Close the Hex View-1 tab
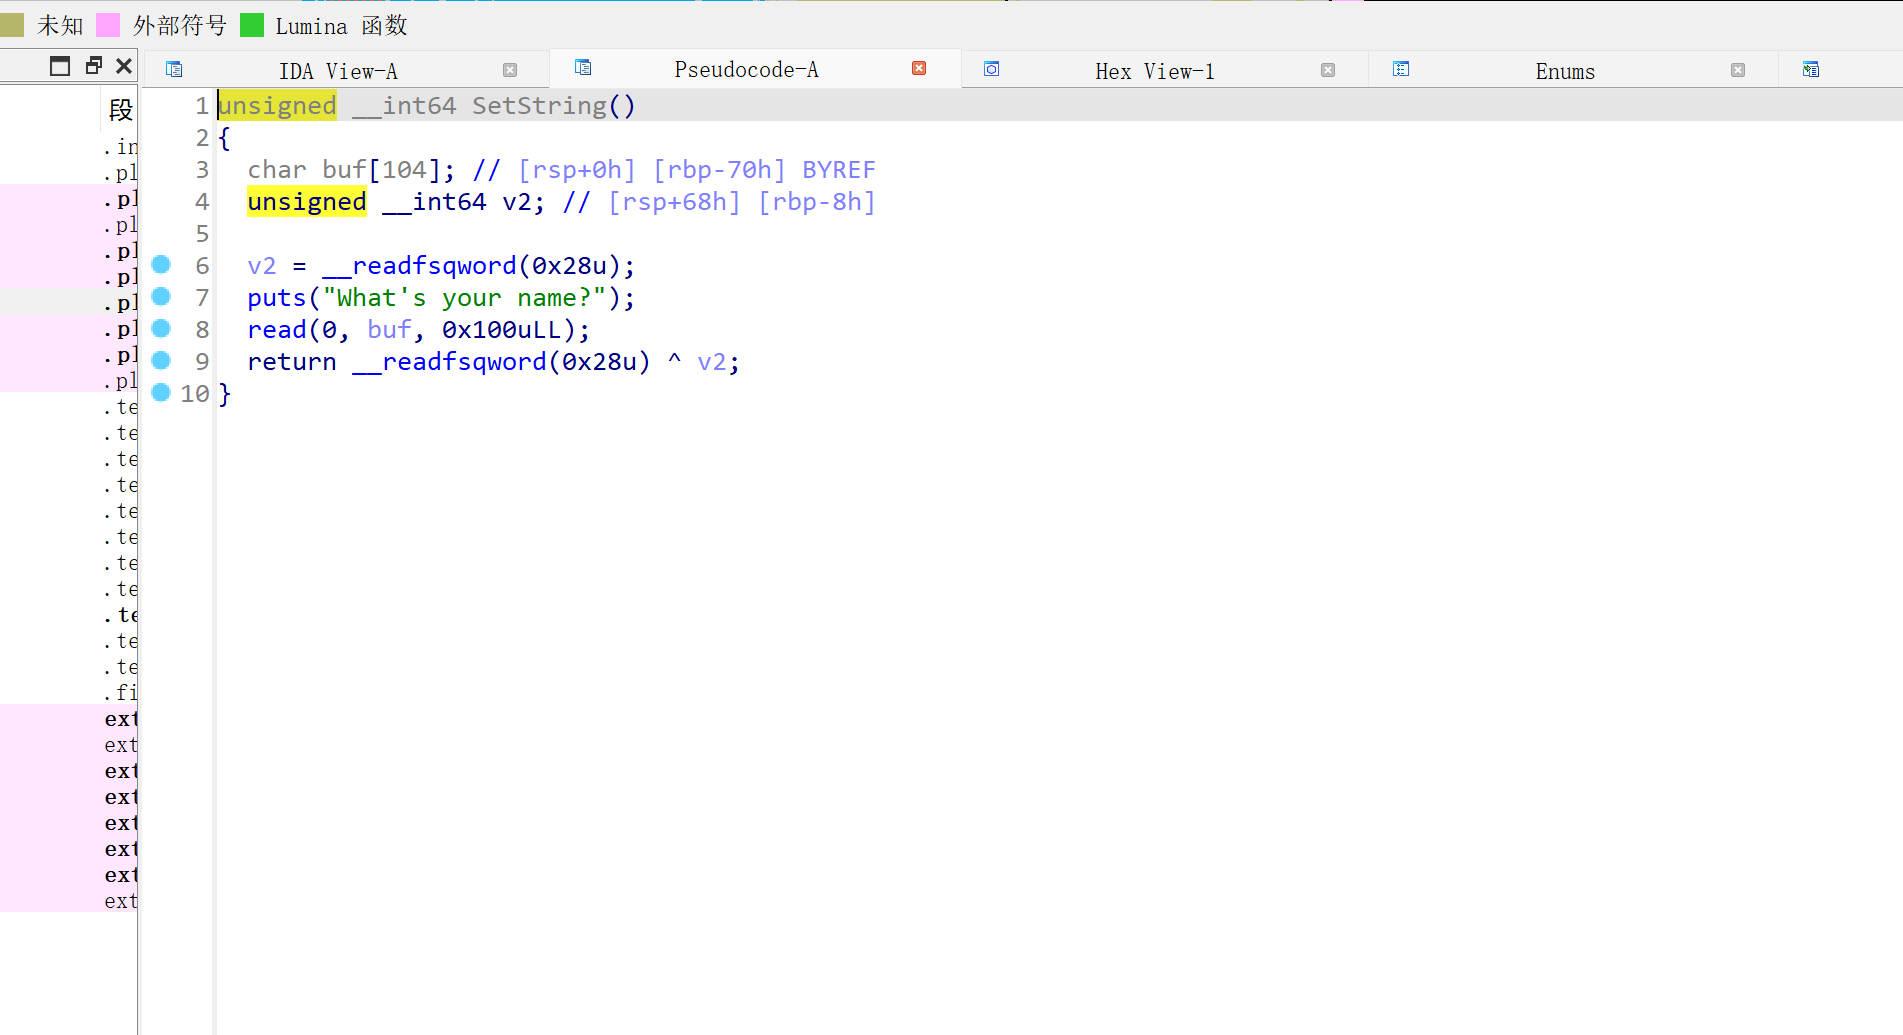 tap(1328, 70)
